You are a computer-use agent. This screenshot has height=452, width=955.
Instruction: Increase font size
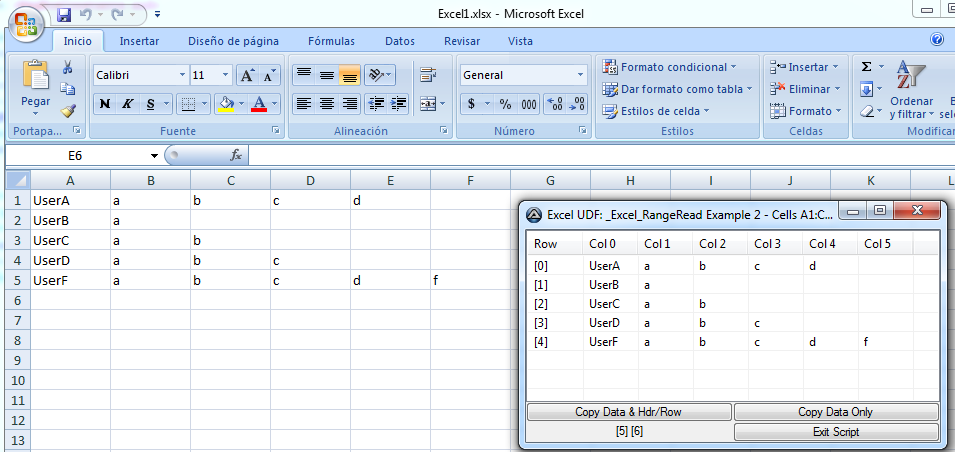[247, 76]
